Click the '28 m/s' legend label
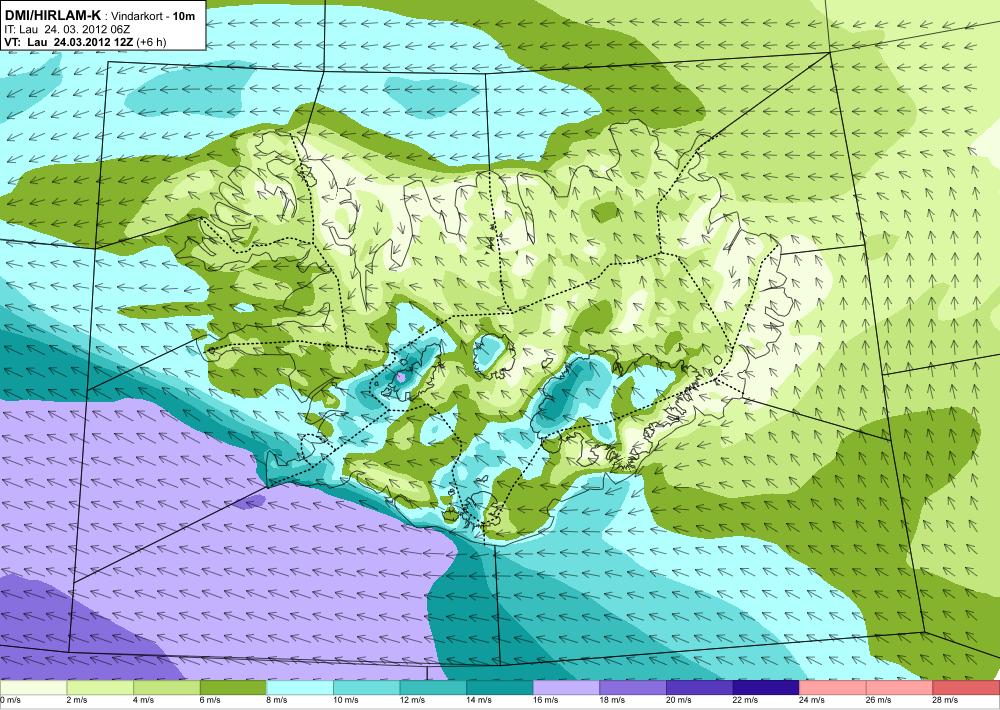This screenshot has height=710, width=1000. (945, 700)
